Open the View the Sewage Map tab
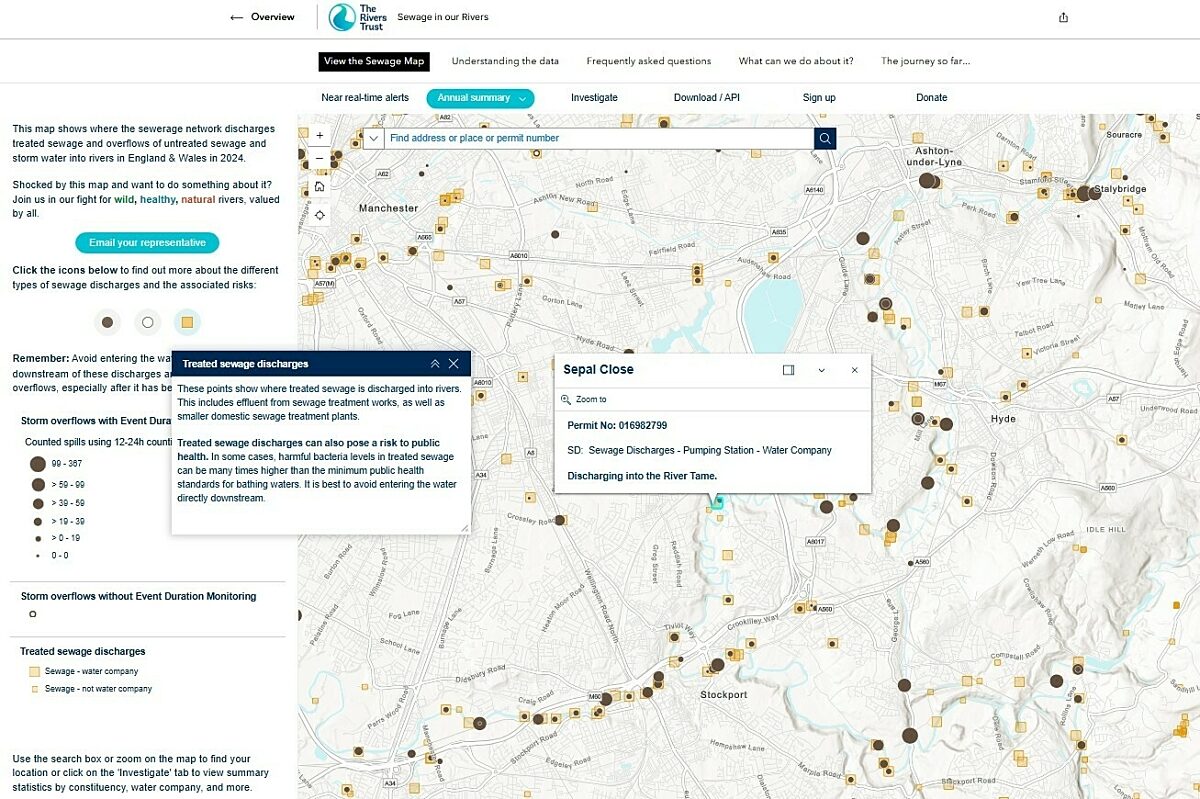 pos(374,61)
